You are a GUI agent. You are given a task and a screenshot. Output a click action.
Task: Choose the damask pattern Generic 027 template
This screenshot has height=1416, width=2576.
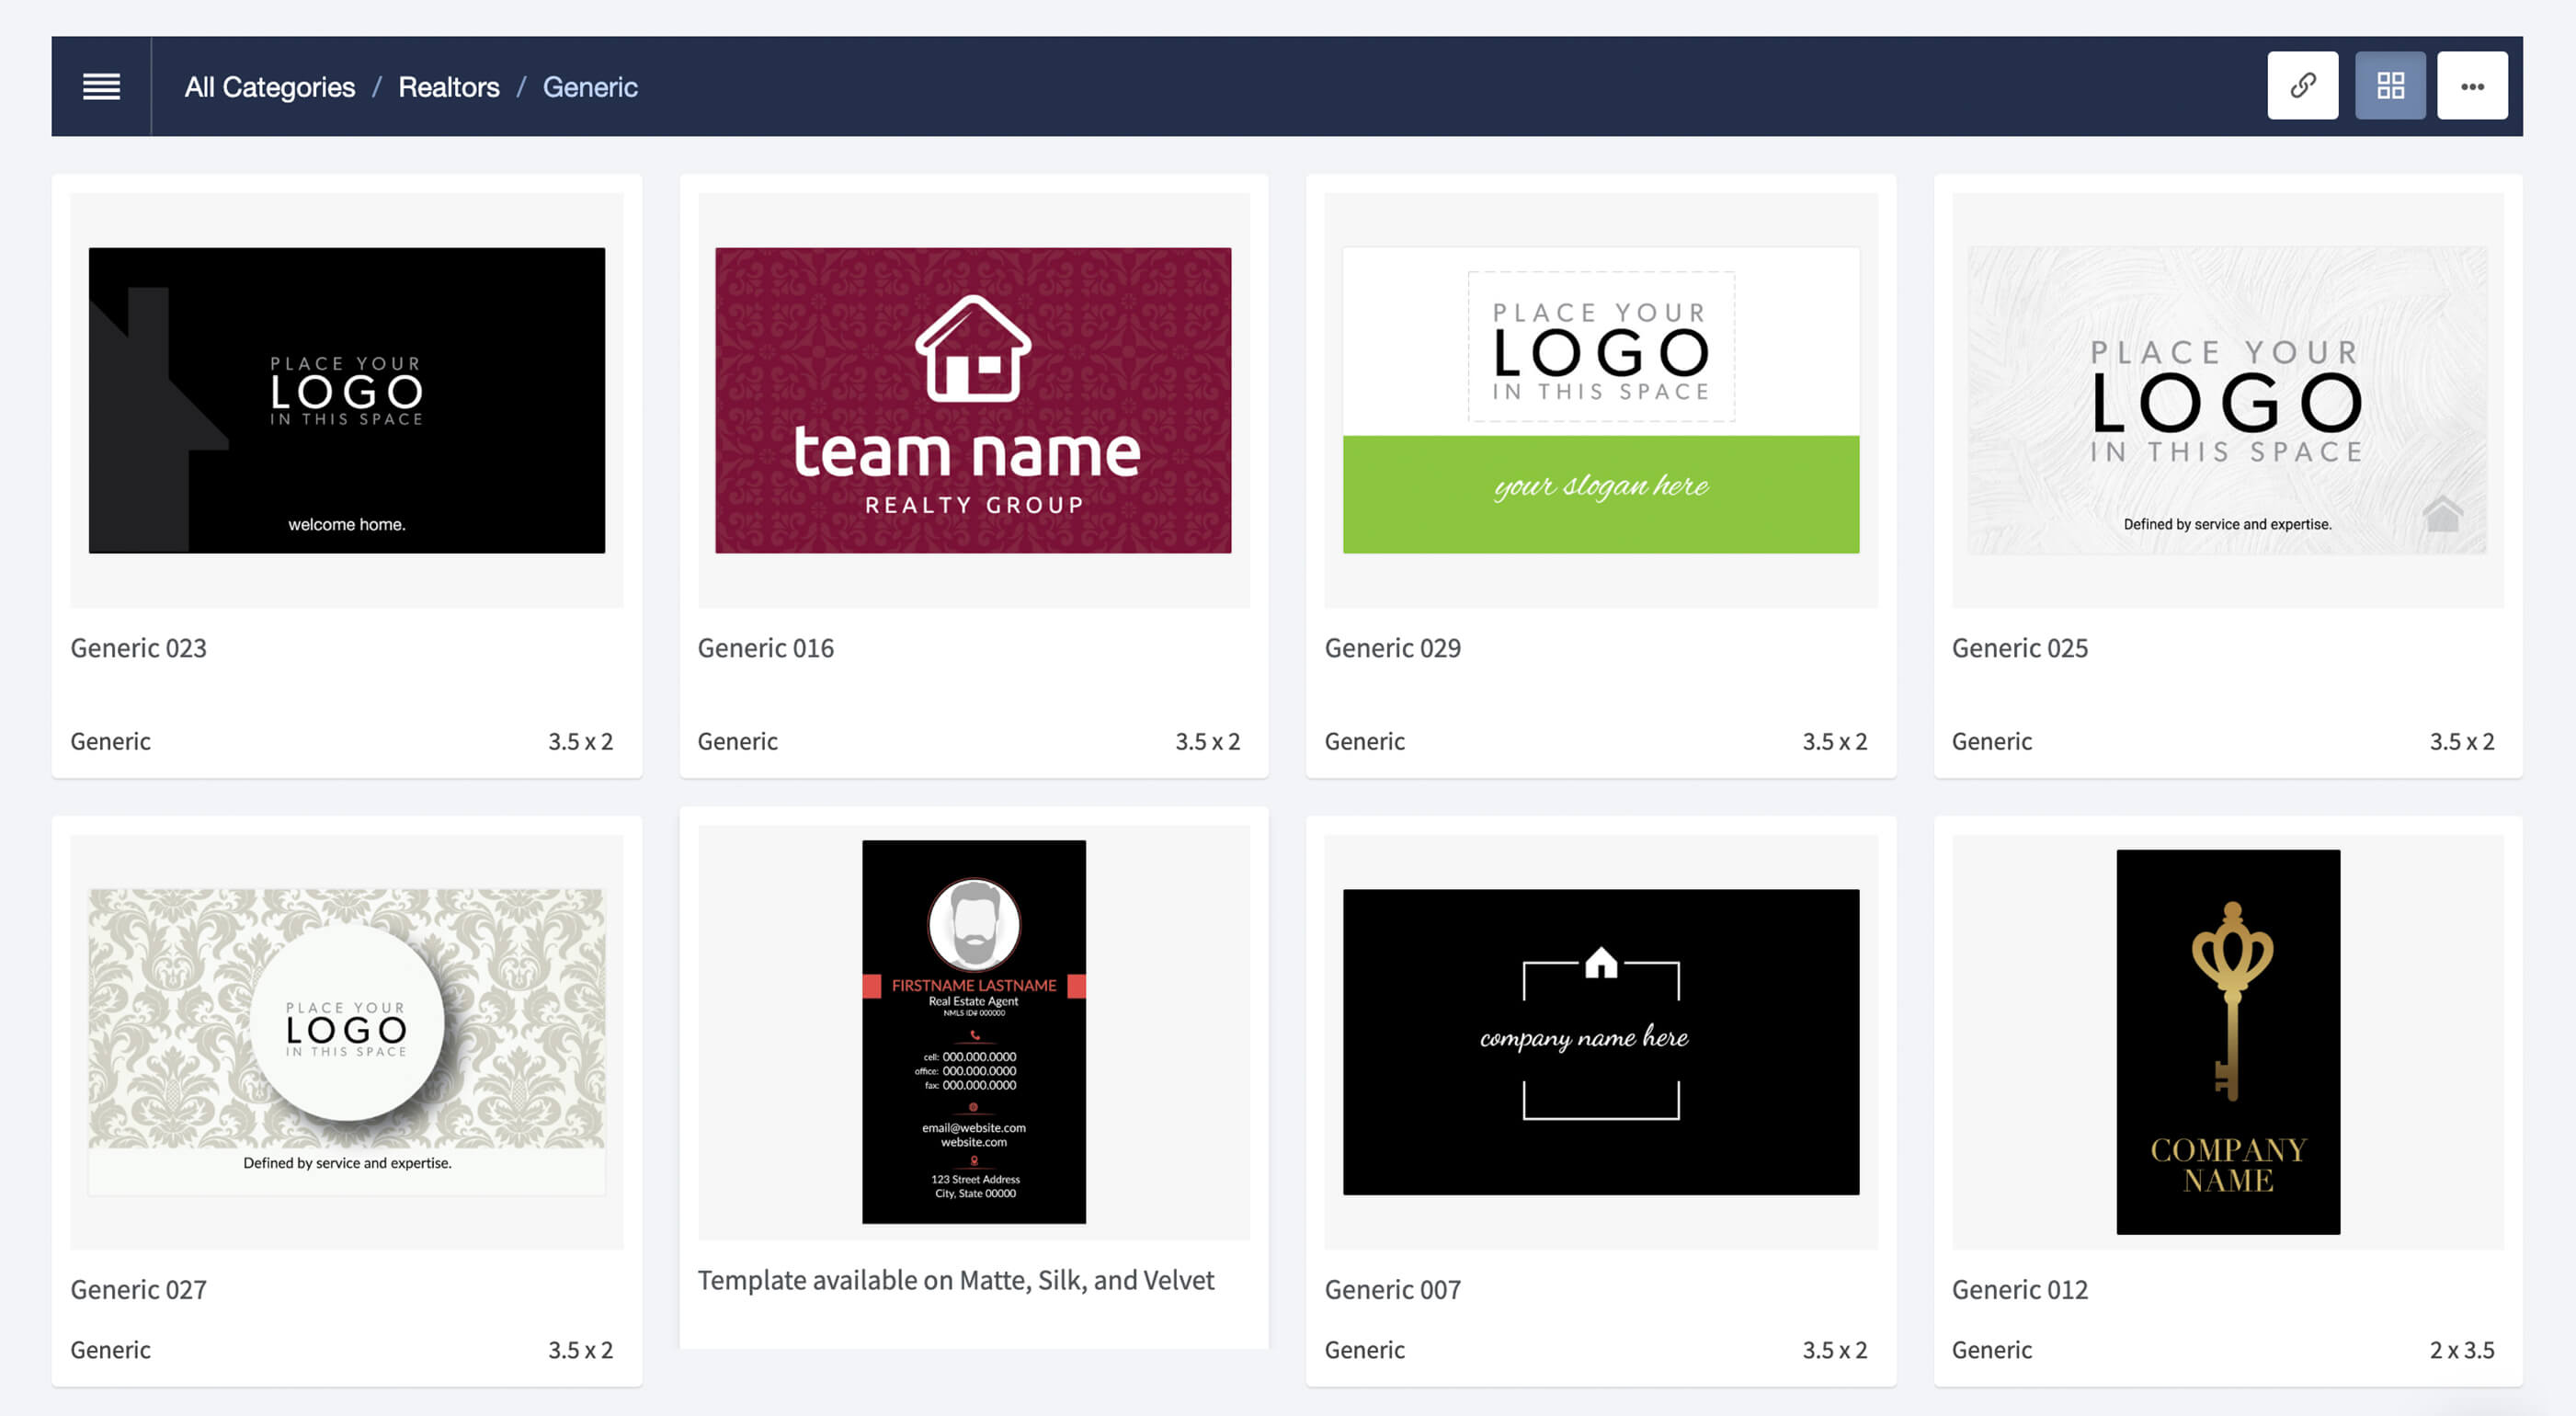346,1040
